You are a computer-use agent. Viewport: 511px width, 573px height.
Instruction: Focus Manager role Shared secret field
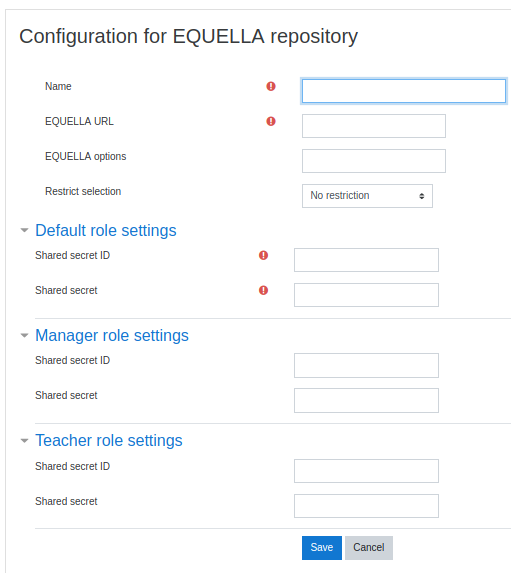click(x=366, y=401)
